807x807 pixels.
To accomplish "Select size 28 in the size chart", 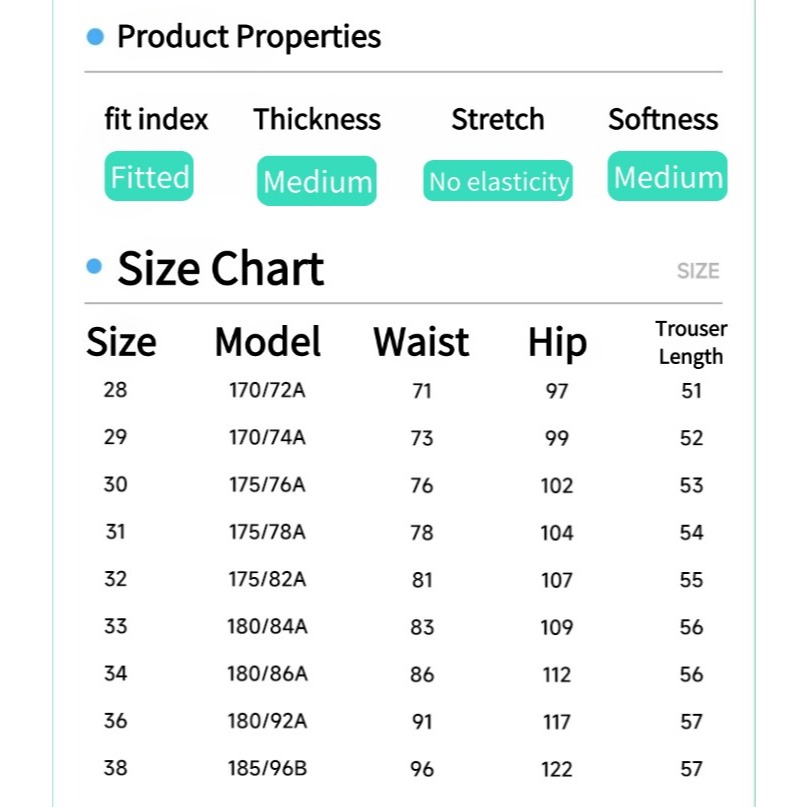I will (x=116, y=390).
